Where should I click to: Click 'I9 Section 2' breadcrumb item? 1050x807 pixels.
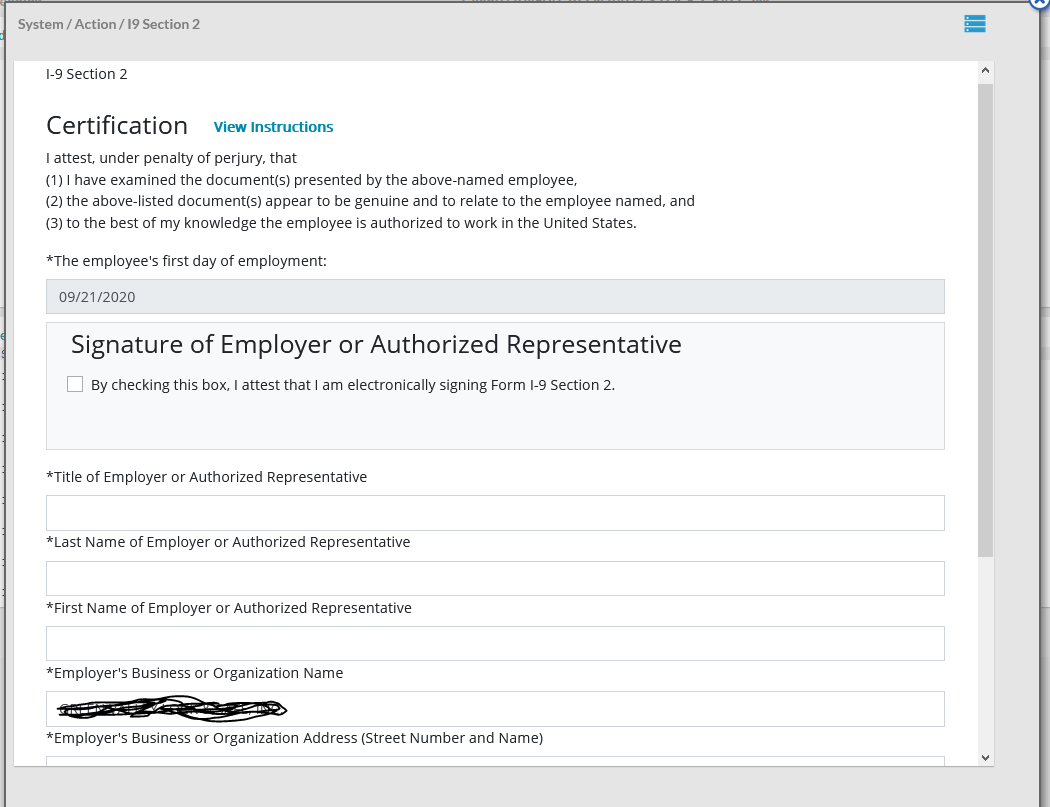[163, 24]
